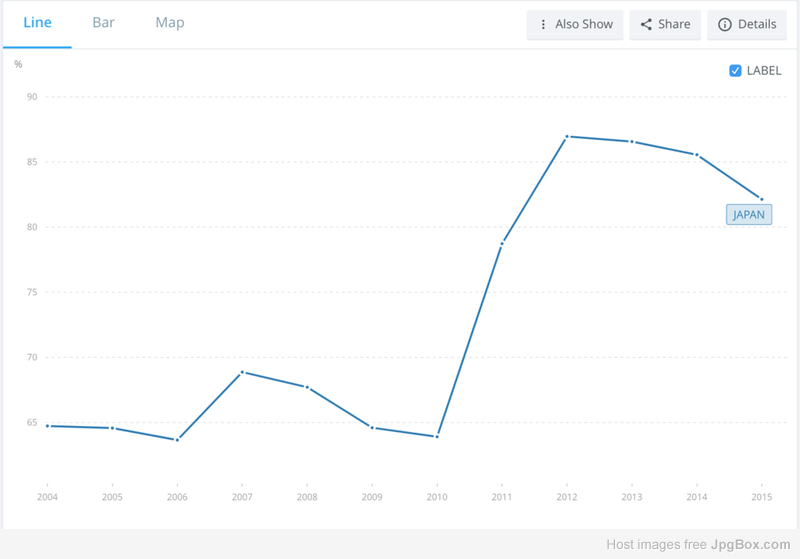The width and height of the screenshot is (800, 559).
Task: Toggle the LABEL checkbox
Action: (x=735, y=70)
